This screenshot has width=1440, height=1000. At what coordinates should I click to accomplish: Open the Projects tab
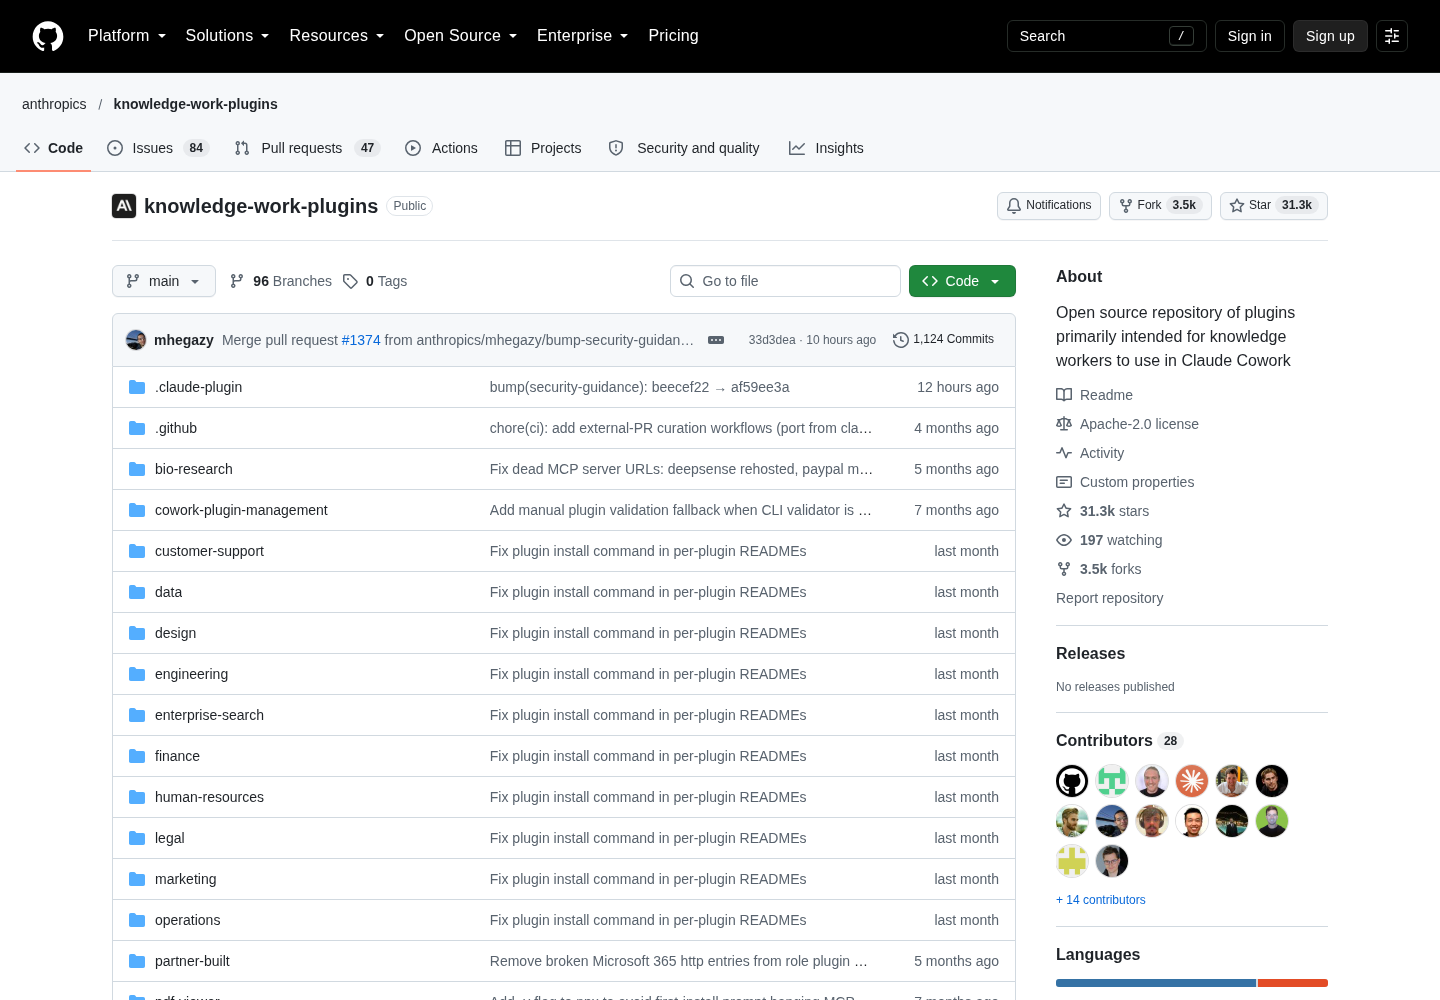pyautogui.click(x=543, y=148)
